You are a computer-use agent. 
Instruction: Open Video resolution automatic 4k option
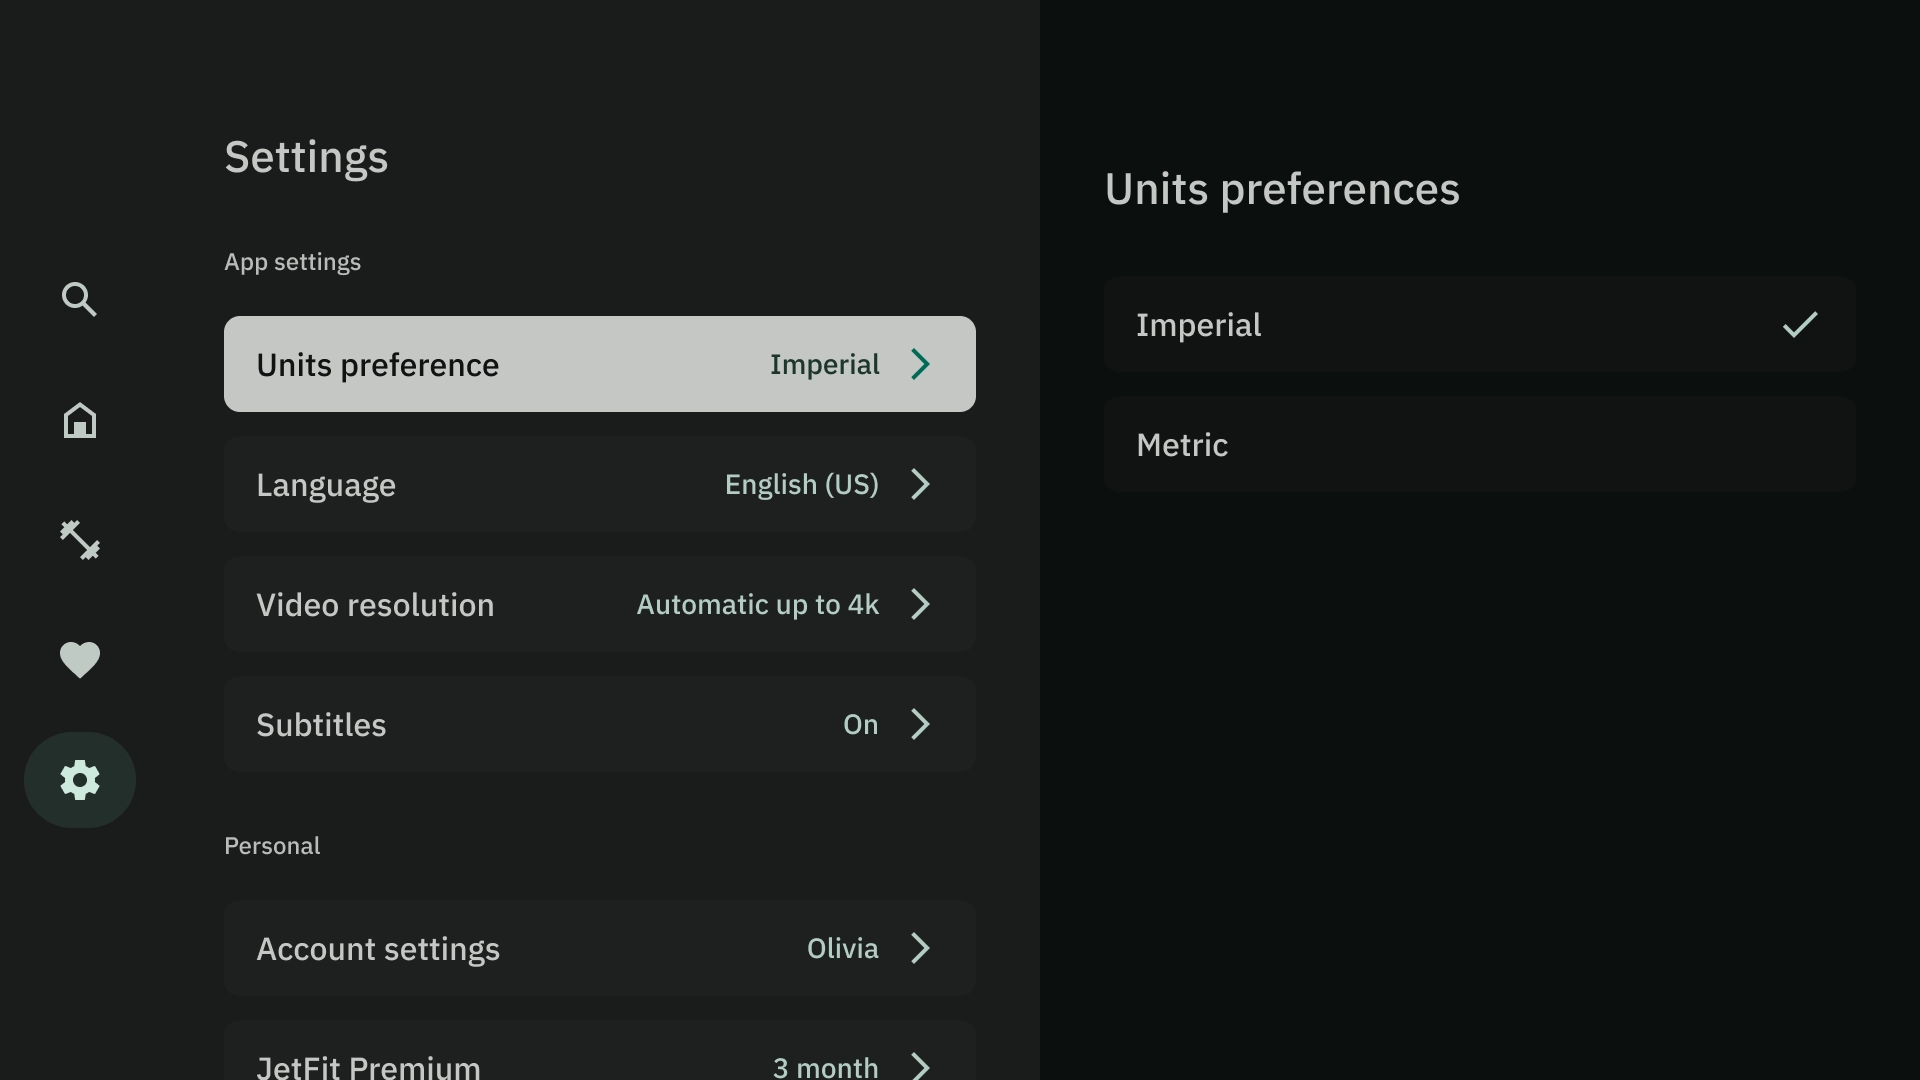[x=600, y=604]
